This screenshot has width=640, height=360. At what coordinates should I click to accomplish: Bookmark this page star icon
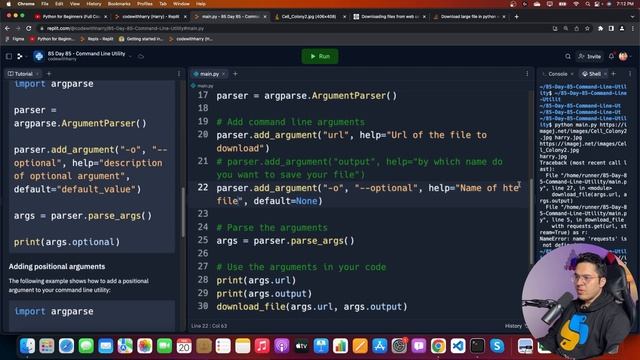[x=587, y=28]
